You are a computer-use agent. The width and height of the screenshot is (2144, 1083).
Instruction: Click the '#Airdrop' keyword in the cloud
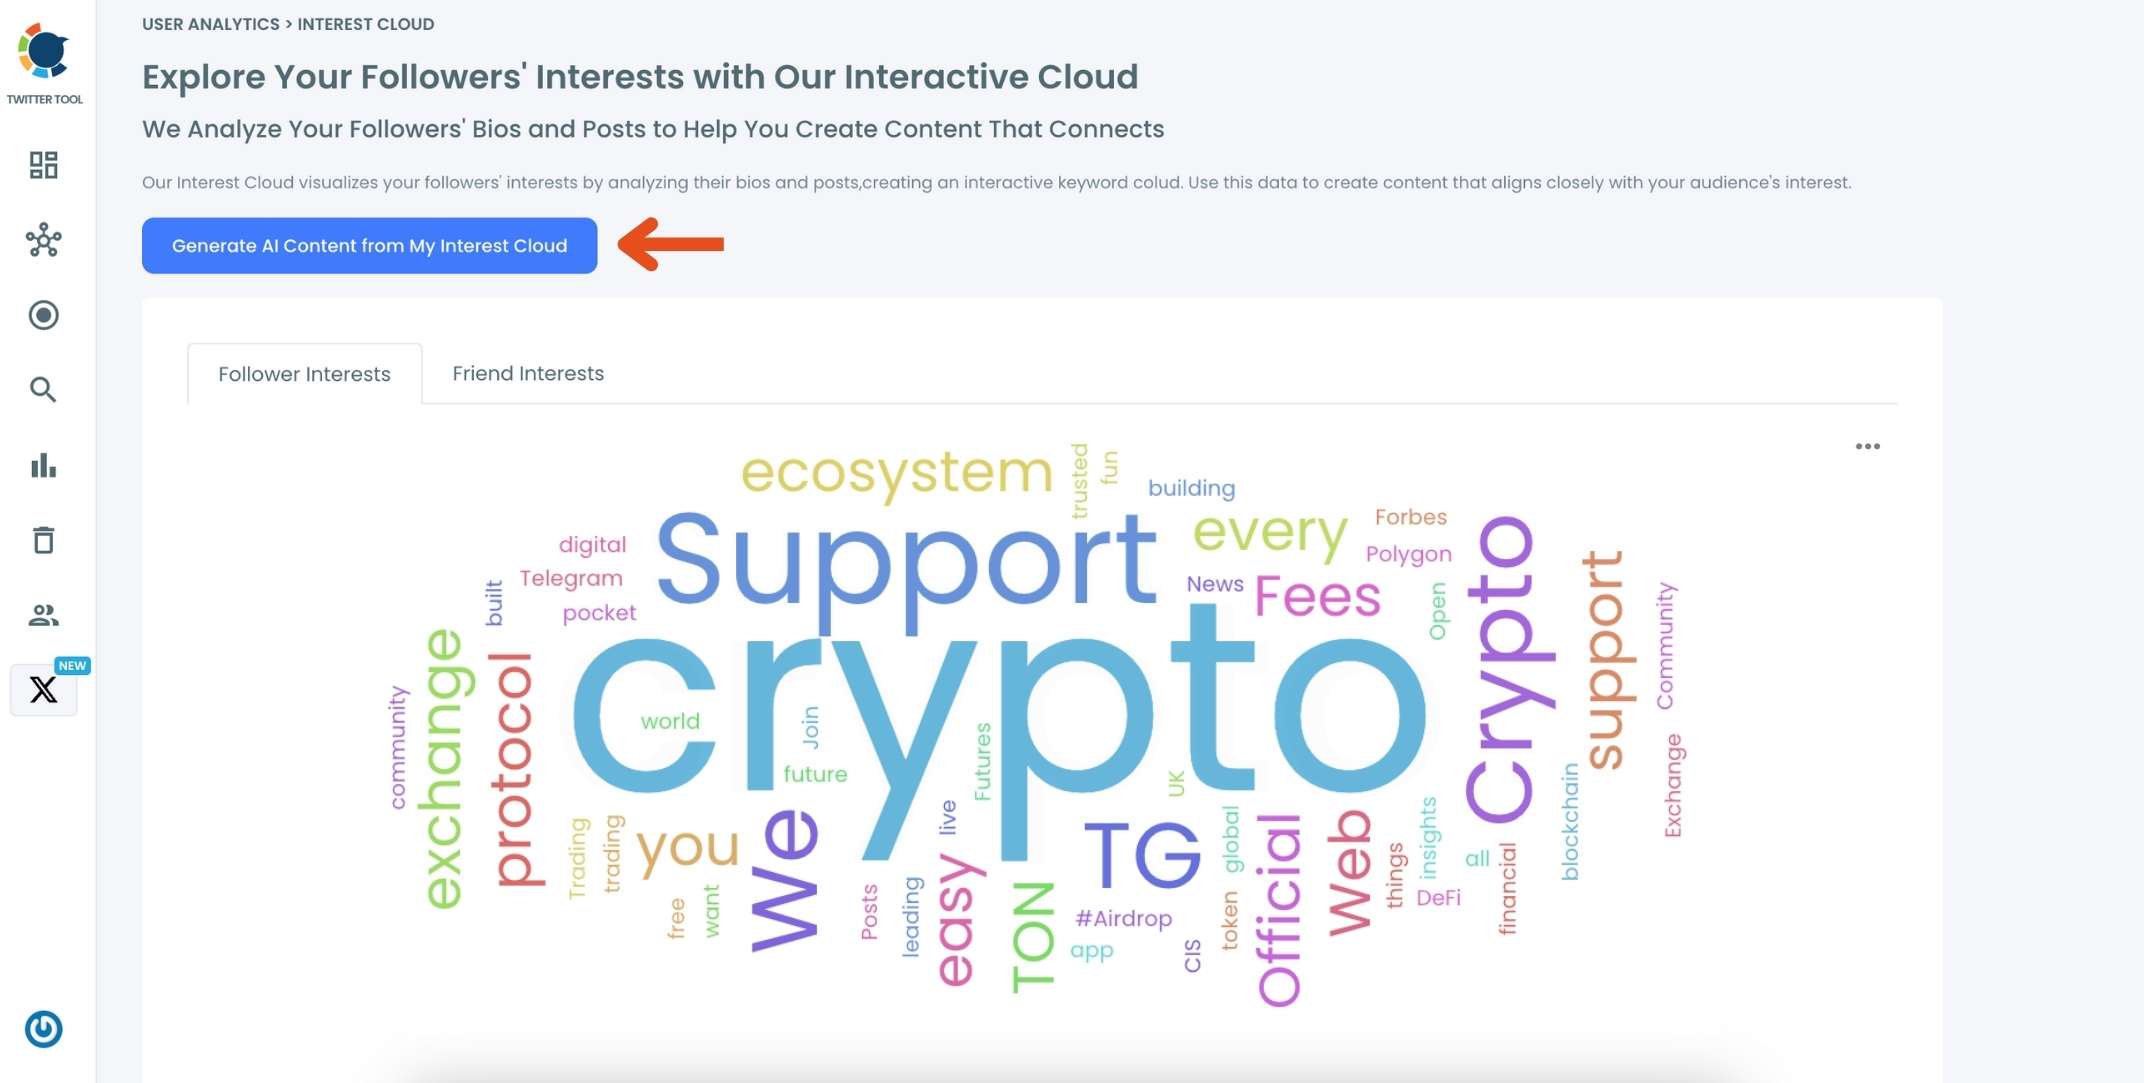(1123, 917)
